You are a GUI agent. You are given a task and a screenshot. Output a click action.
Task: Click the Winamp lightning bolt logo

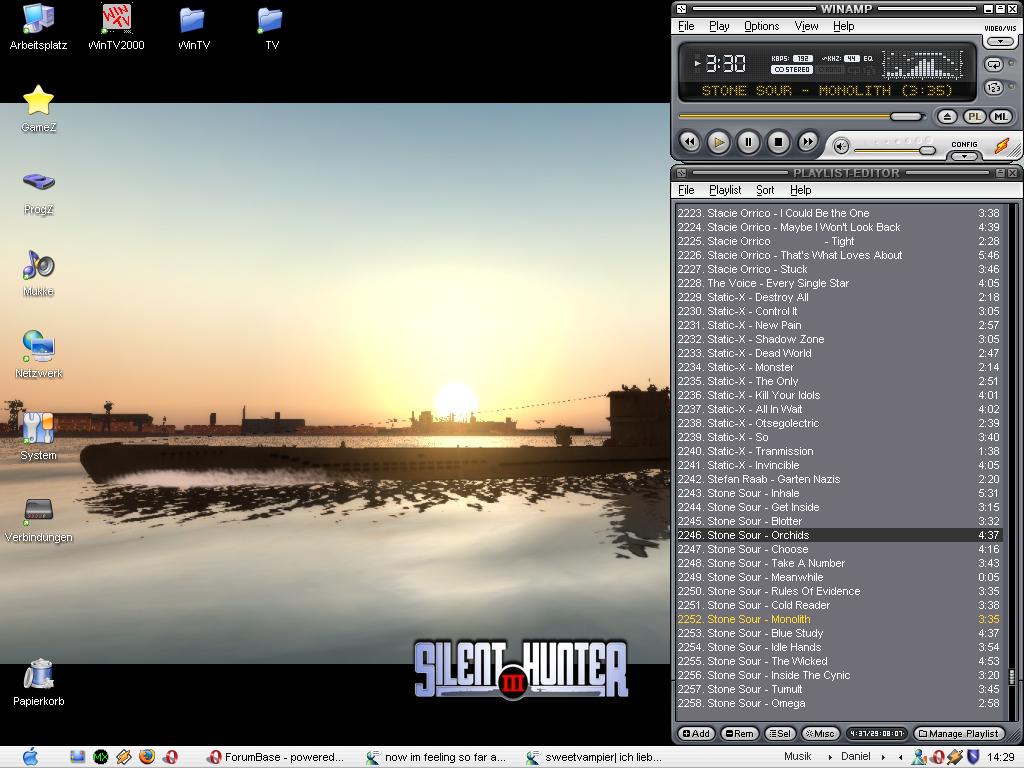1002,146
